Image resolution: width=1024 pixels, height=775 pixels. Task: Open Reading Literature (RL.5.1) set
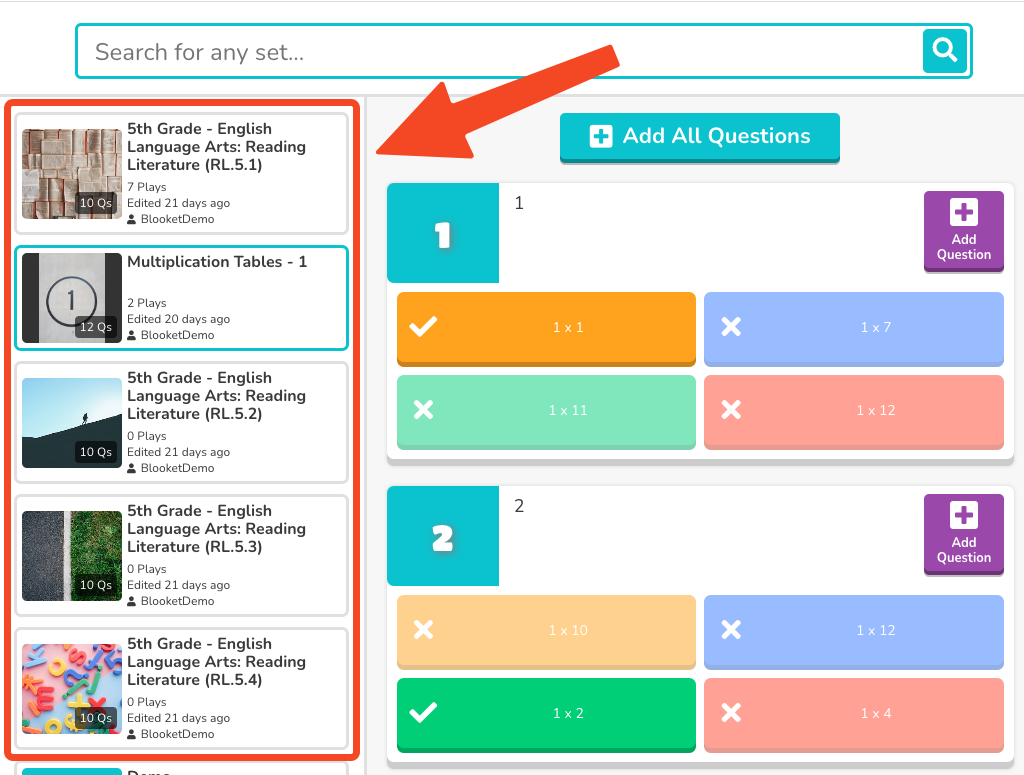pyautogui.click(x=182, y=174)
